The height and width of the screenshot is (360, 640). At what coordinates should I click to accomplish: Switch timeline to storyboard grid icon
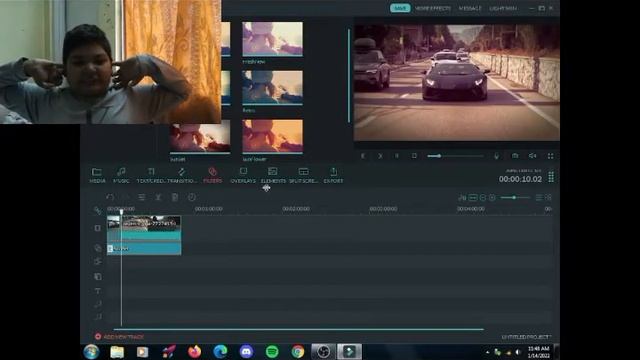tap(548, 198)
